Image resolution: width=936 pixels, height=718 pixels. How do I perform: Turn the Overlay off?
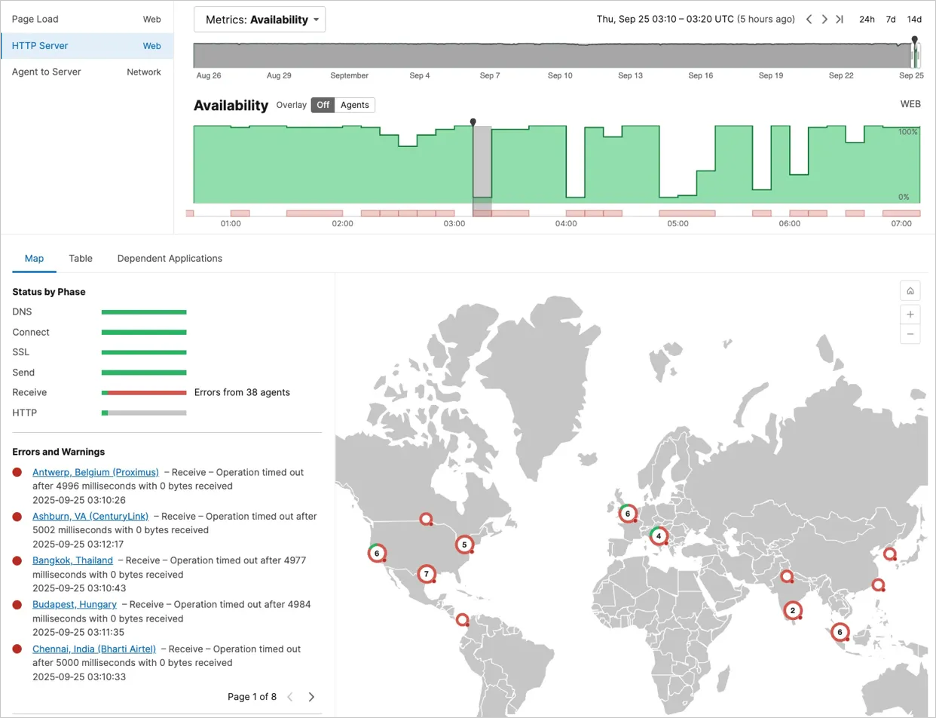click(x=321, y=104)
